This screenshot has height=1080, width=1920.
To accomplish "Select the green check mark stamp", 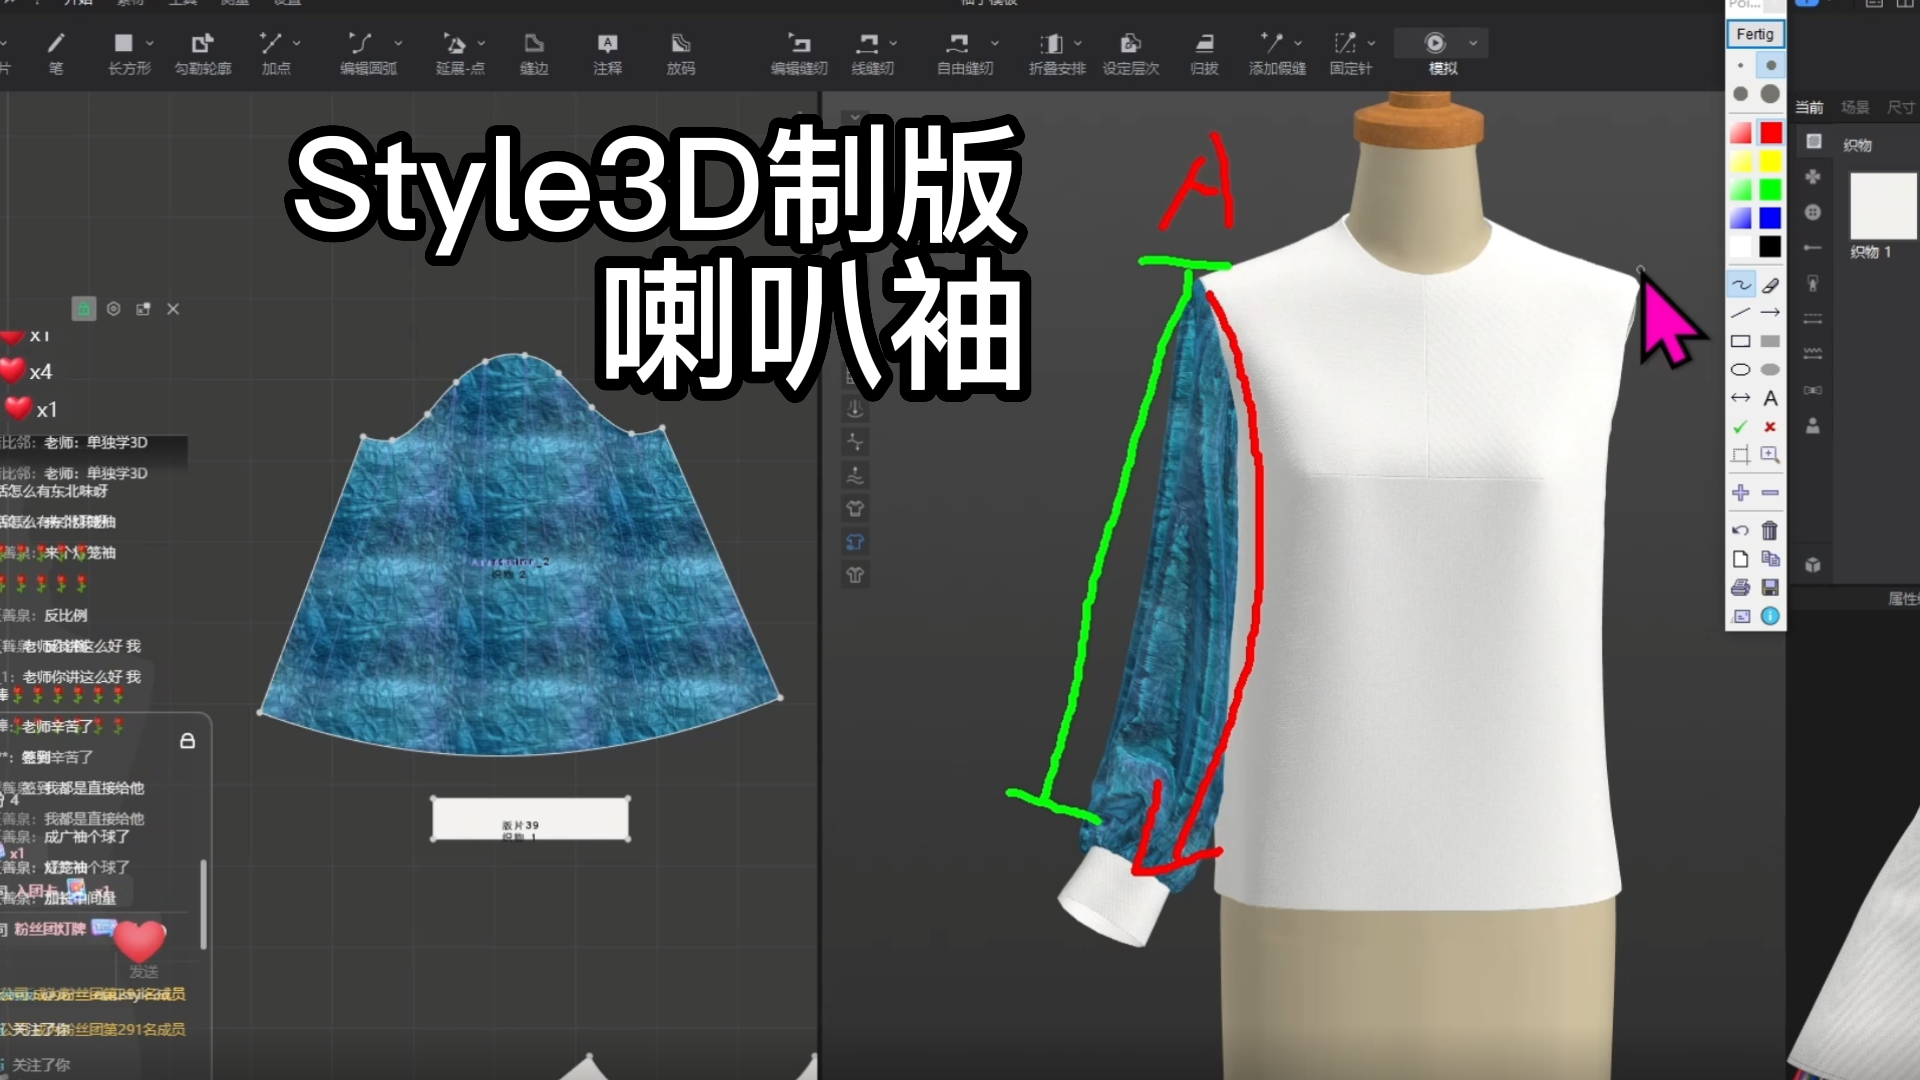I will click(1740, 427).
